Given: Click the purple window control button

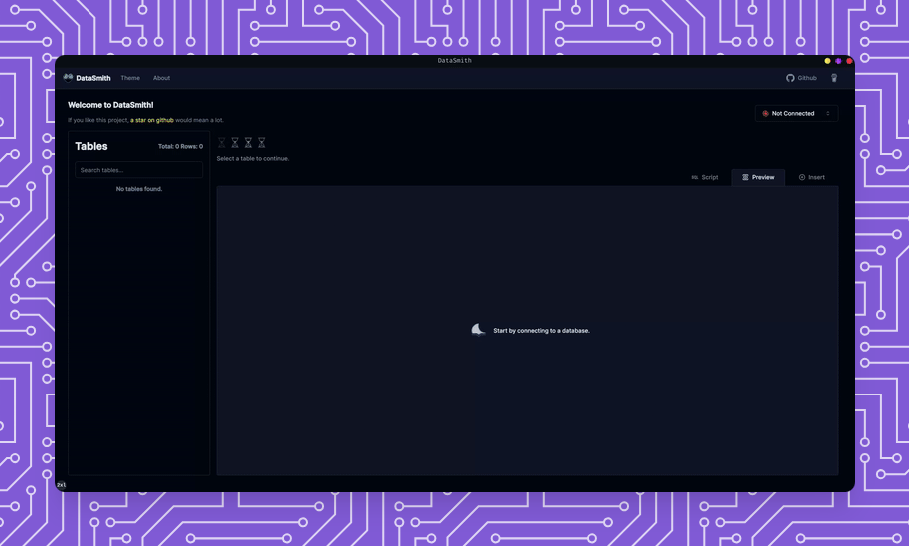Looking at the screenshot, I should (838, 61).
